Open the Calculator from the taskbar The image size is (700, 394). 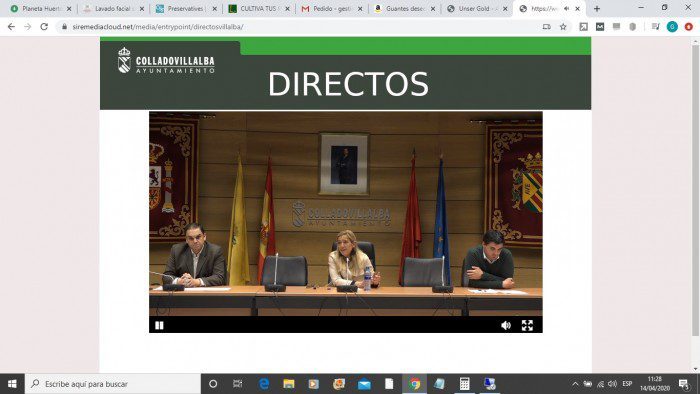coord(464,384)
